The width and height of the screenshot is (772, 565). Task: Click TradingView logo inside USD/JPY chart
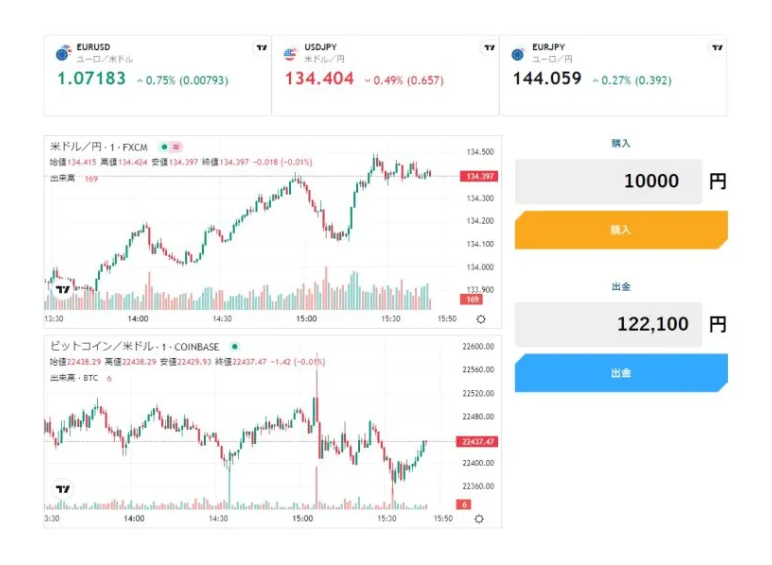[x=63, y=289]
